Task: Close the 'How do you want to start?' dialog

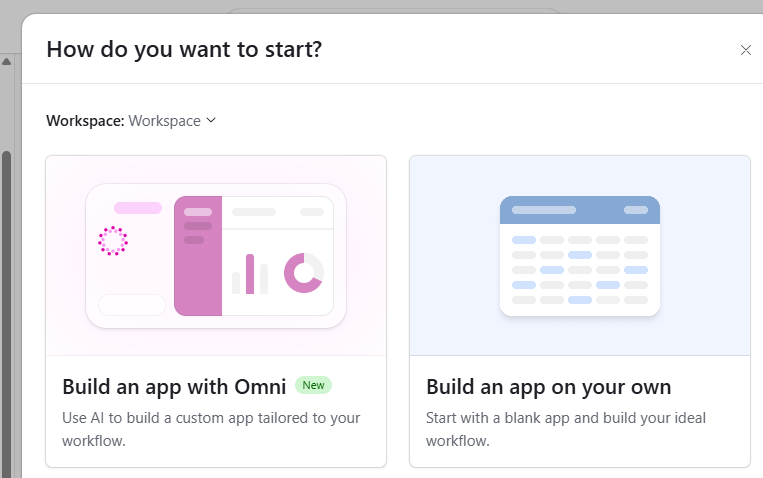Action: click(745, 50)
